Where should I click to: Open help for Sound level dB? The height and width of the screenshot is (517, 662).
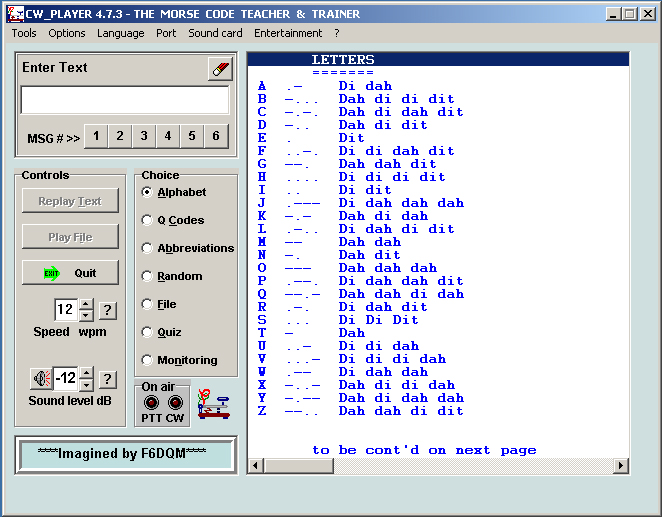click(x=108, y=379)
